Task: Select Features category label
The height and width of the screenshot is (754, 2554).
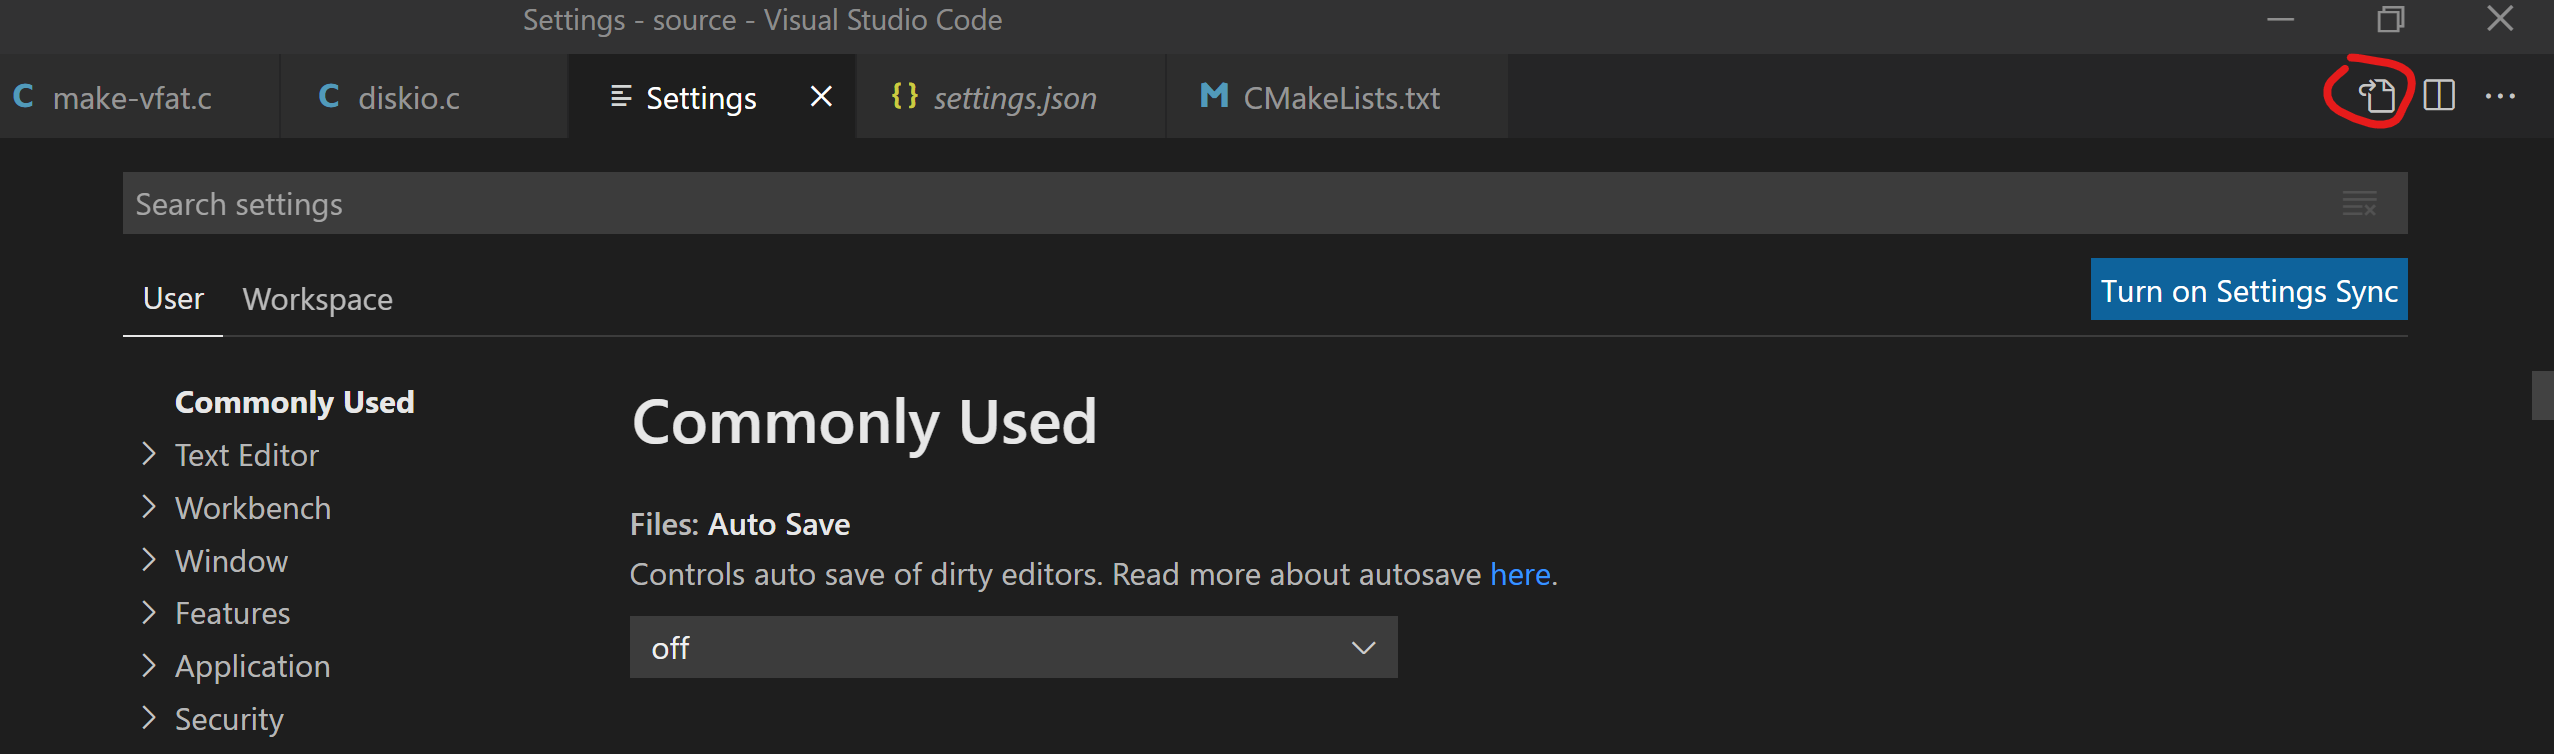Action: [x=233, y=613]
